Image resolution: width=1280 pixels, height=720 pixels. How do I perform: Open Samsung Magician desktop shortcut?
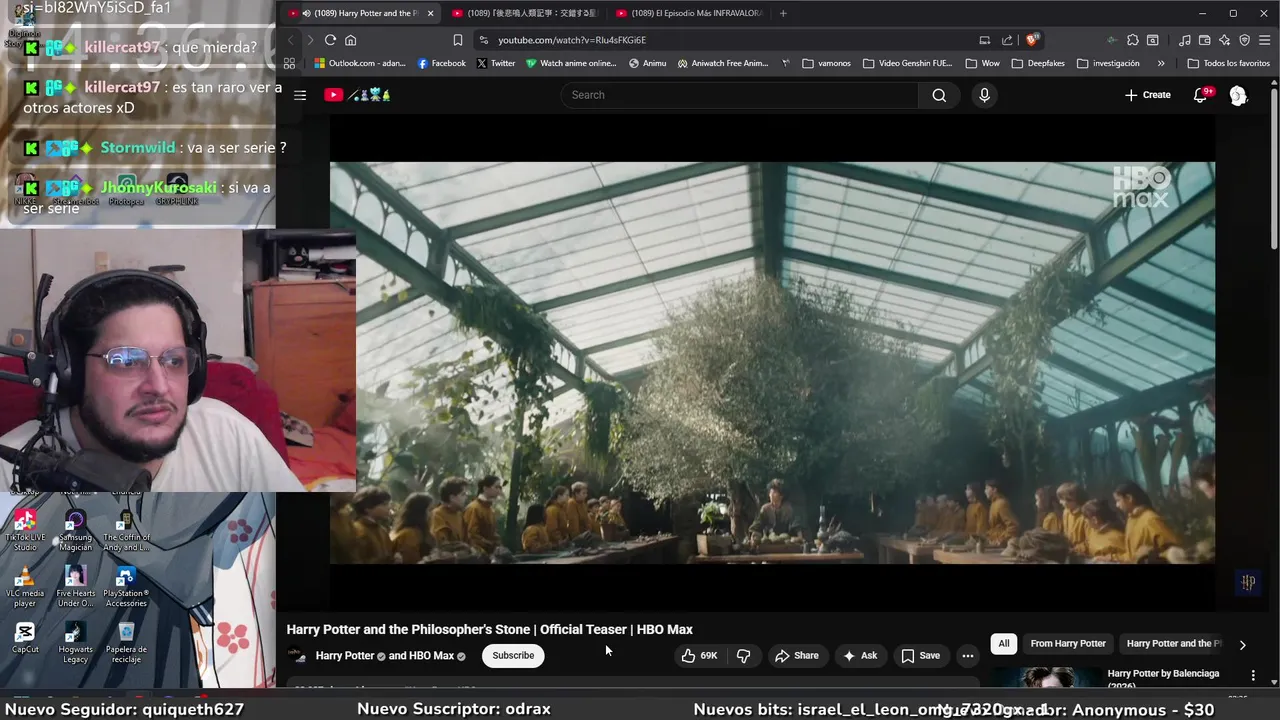pos(75,530)
